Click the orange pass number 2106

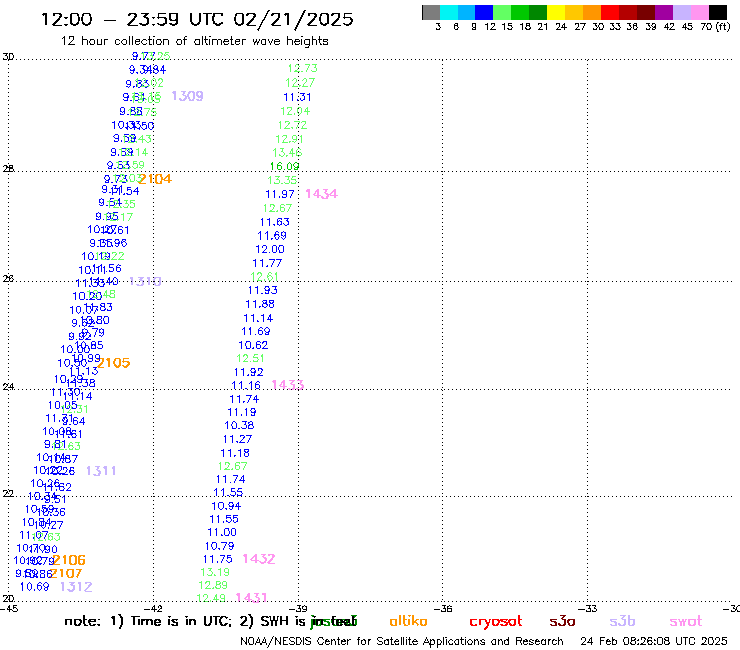tap(69, 561)
